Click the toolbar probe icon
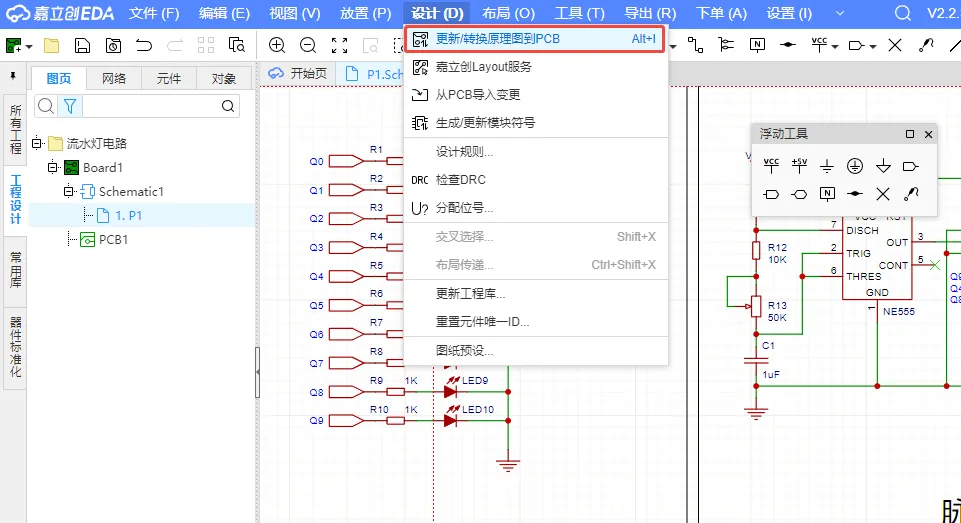This screenshot has width=961, height=523. [926, 45]
